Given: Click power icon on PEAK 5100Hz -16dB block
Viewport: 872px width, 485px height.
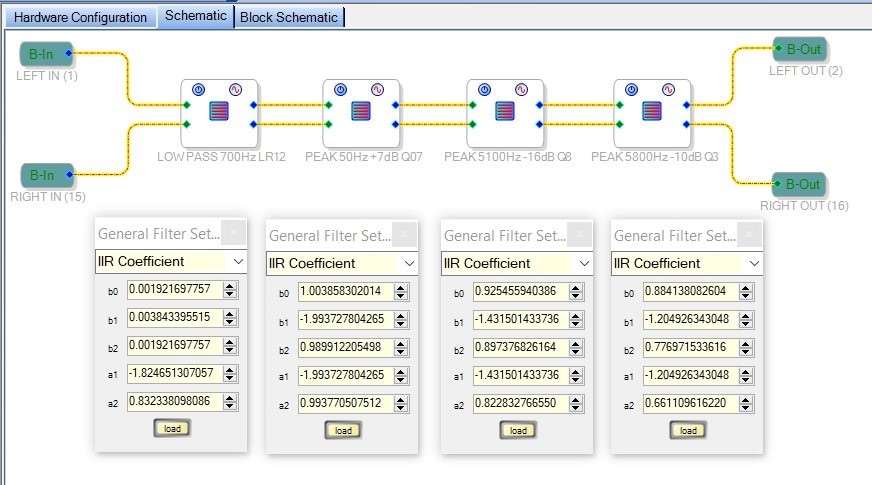Looking at the screenshot, I should coord(485,90).
